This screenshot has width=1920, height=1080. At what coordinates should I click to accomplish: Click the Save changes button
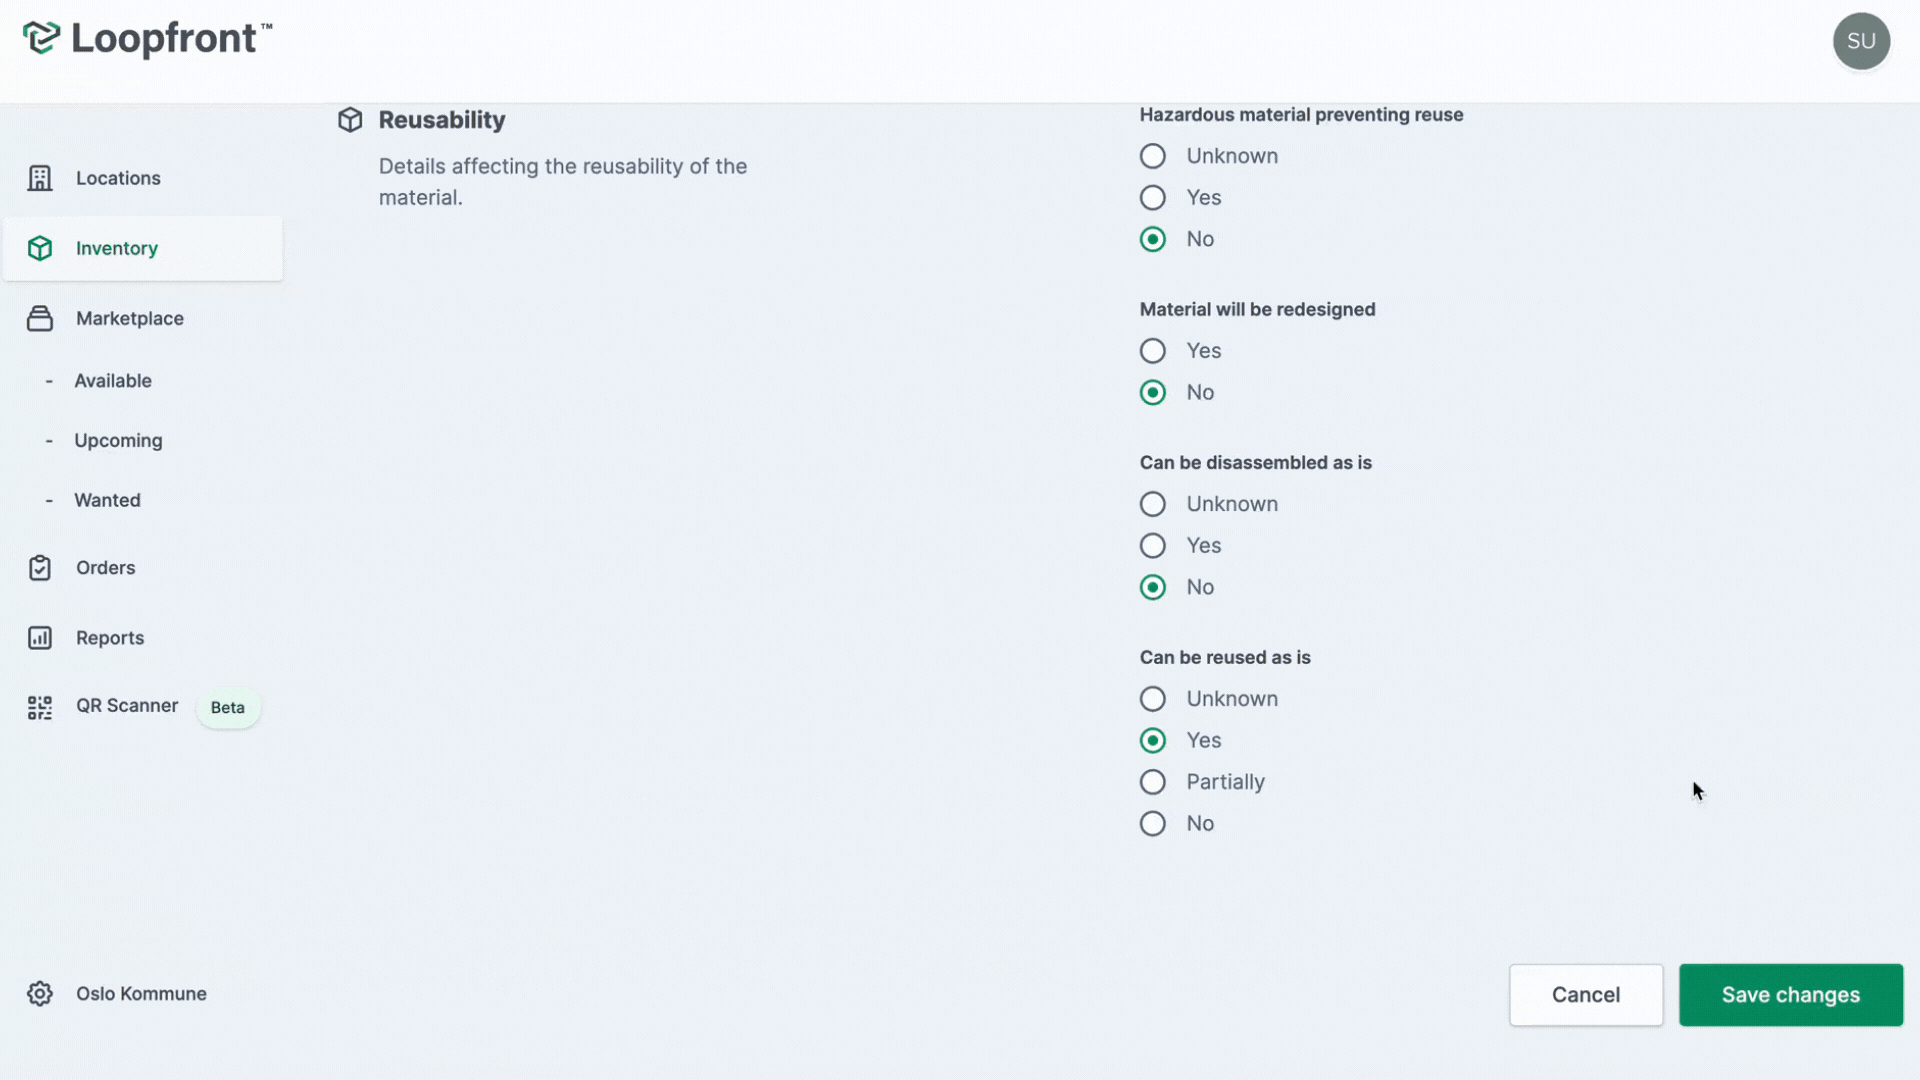point(1791,994)
